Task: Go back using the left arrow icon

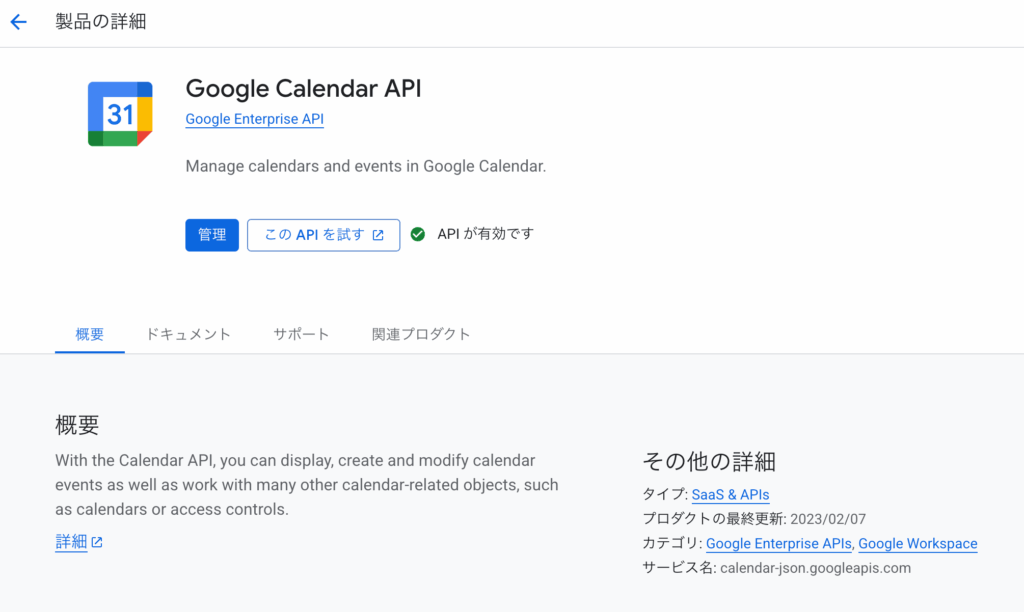Action: click(x=18, y=22)
